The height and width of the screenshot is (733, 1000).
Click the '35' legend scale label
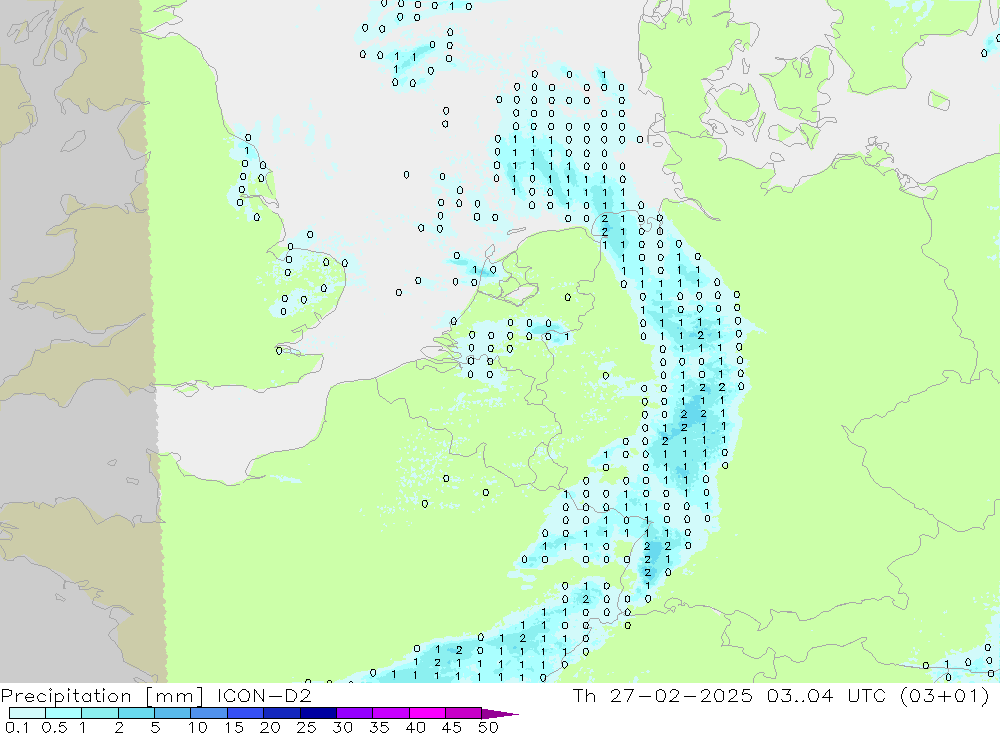379,727
